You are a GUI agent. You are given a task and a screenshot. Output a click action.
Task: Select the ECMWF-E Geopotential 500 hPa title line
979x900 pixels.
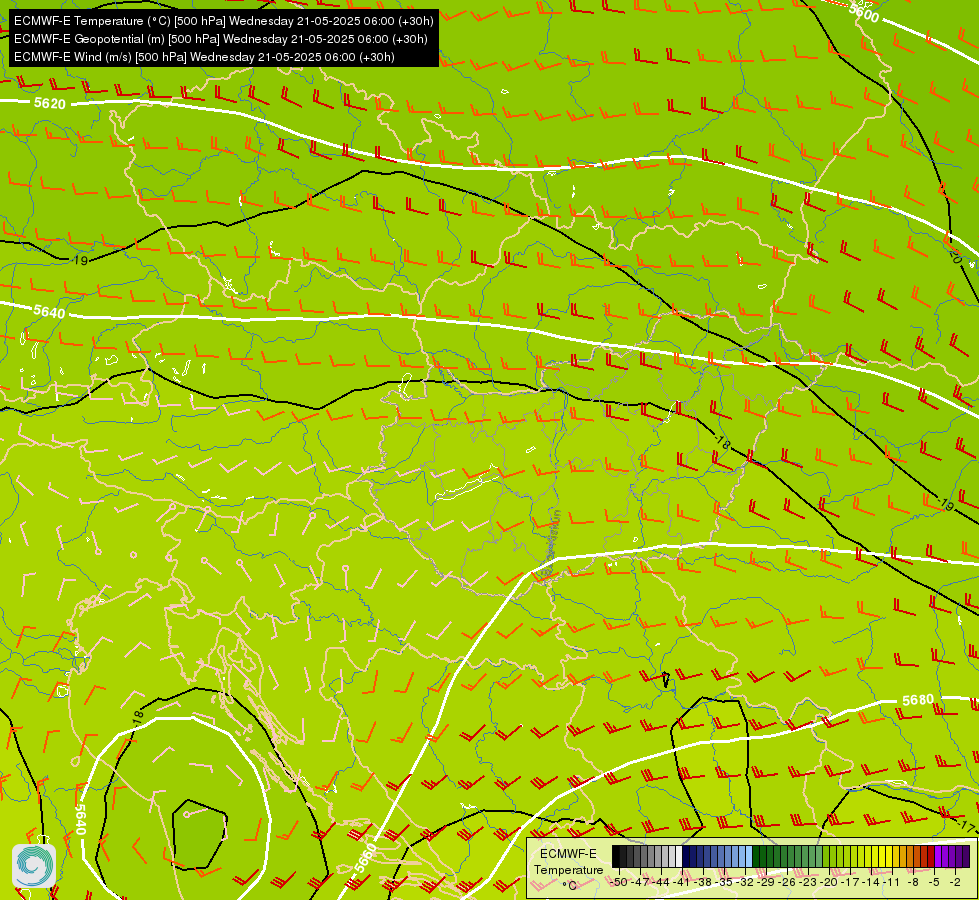pos(220,39)
